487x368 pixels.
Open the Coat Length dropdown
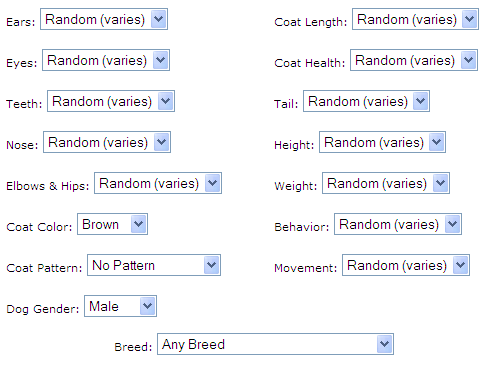[x=415, y=19]
